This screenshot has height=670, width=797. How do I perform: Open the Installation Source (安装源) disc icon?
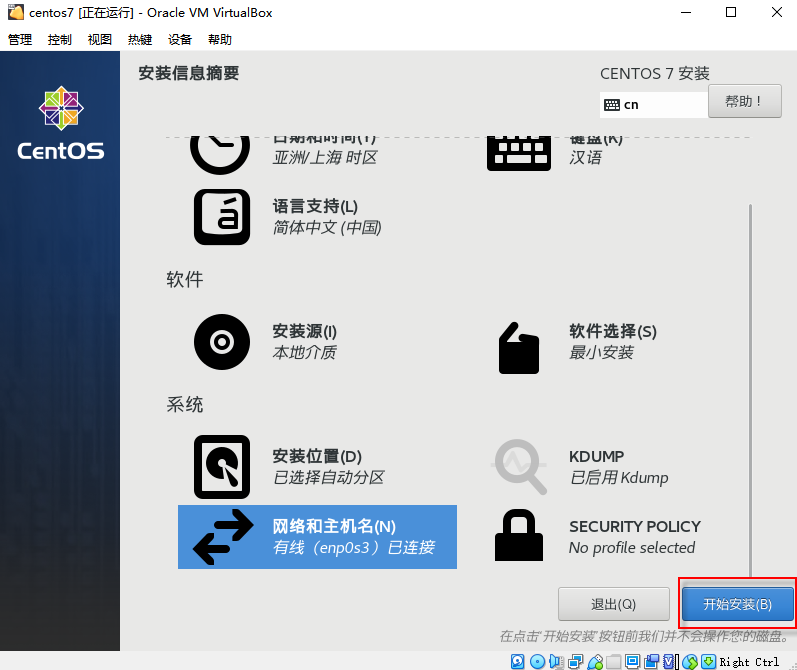pyautogui.click(x=222, y=342)
